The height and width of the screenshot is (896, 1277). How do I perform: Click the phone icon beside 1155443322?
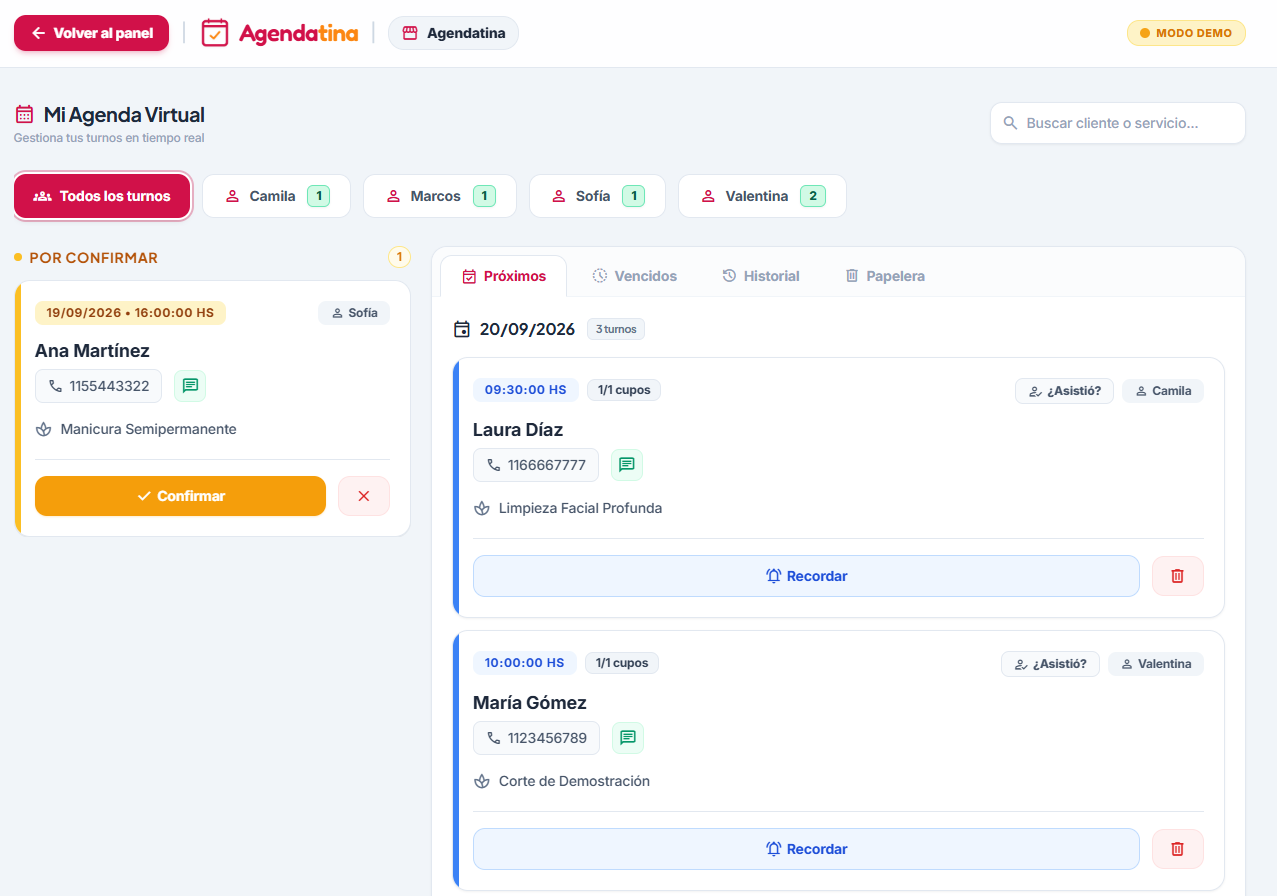click(x=55, y=386)
